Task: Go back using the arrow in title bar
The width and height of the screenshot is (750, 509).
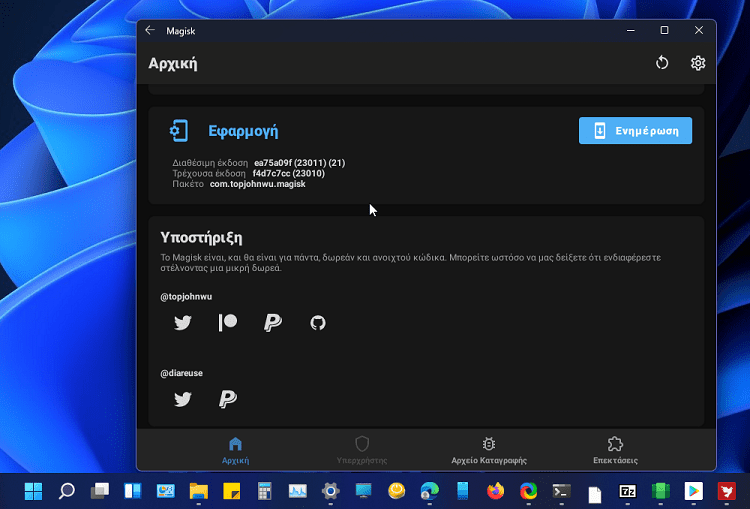Action: coord(150,31)
